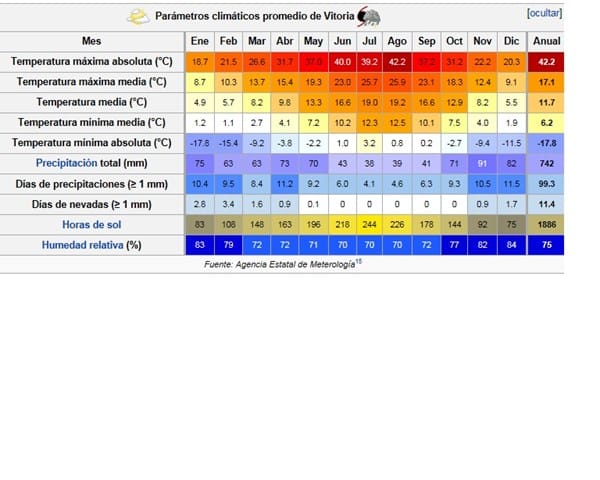Click the Abr column header

point(285,41)
